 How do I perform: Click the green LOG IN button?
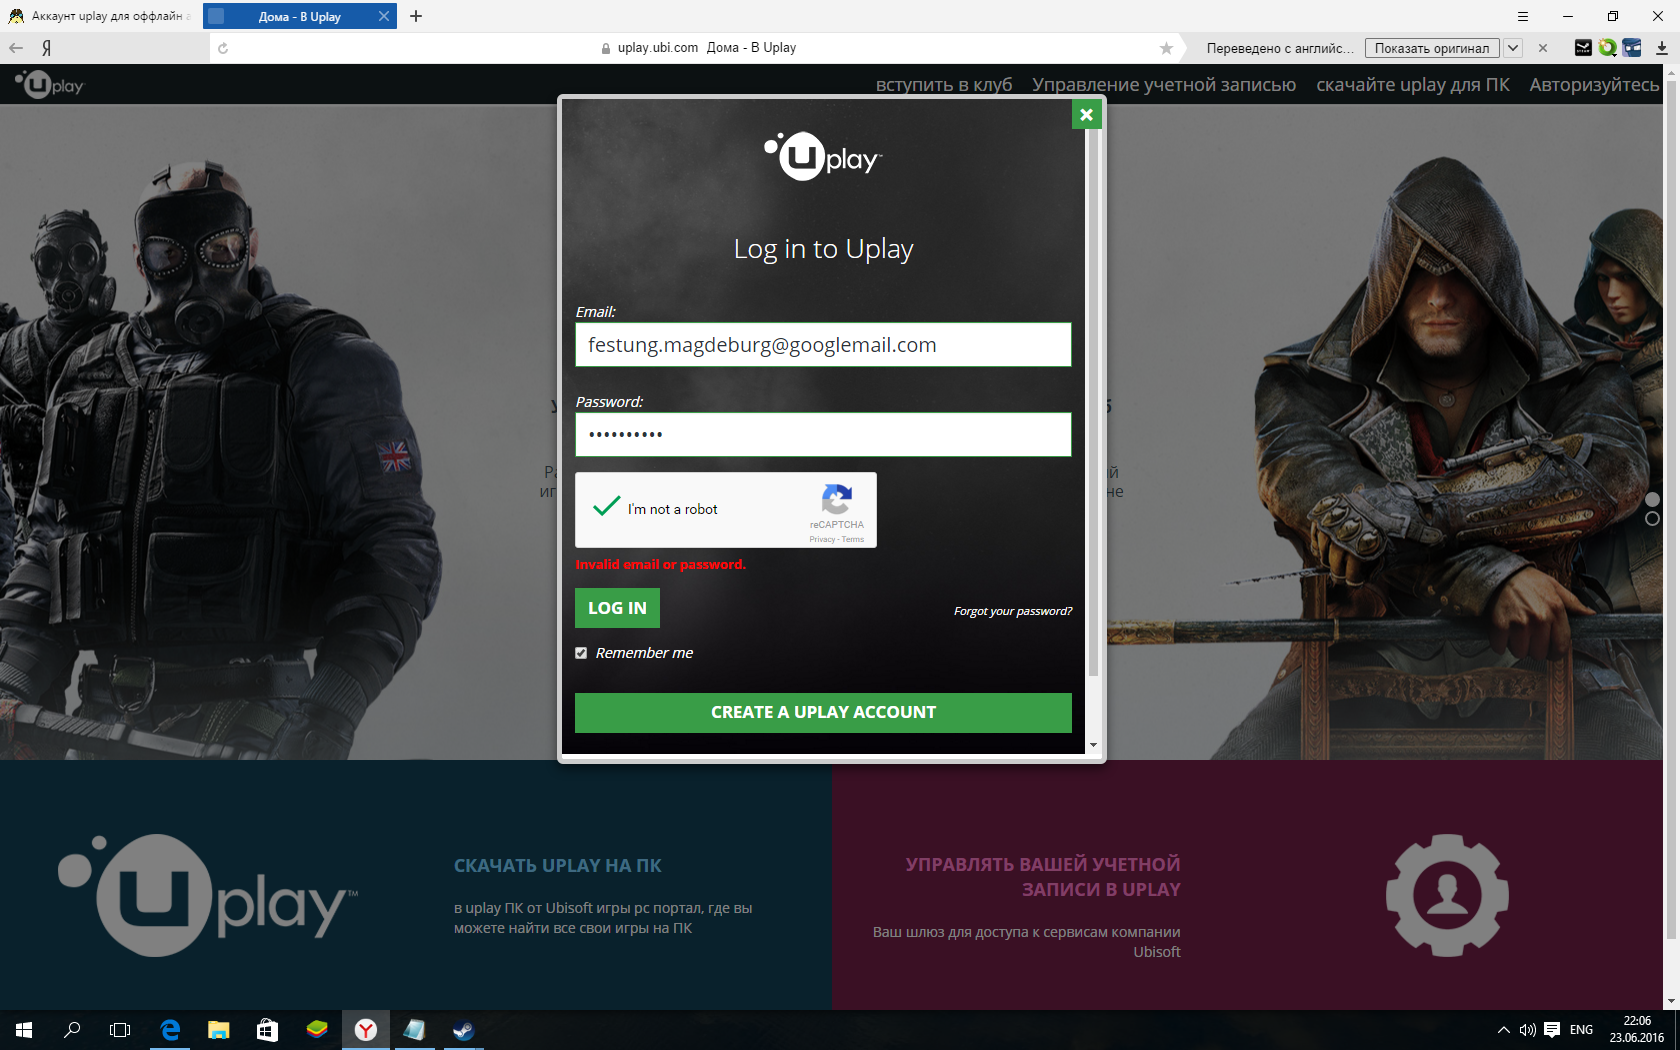617,608
